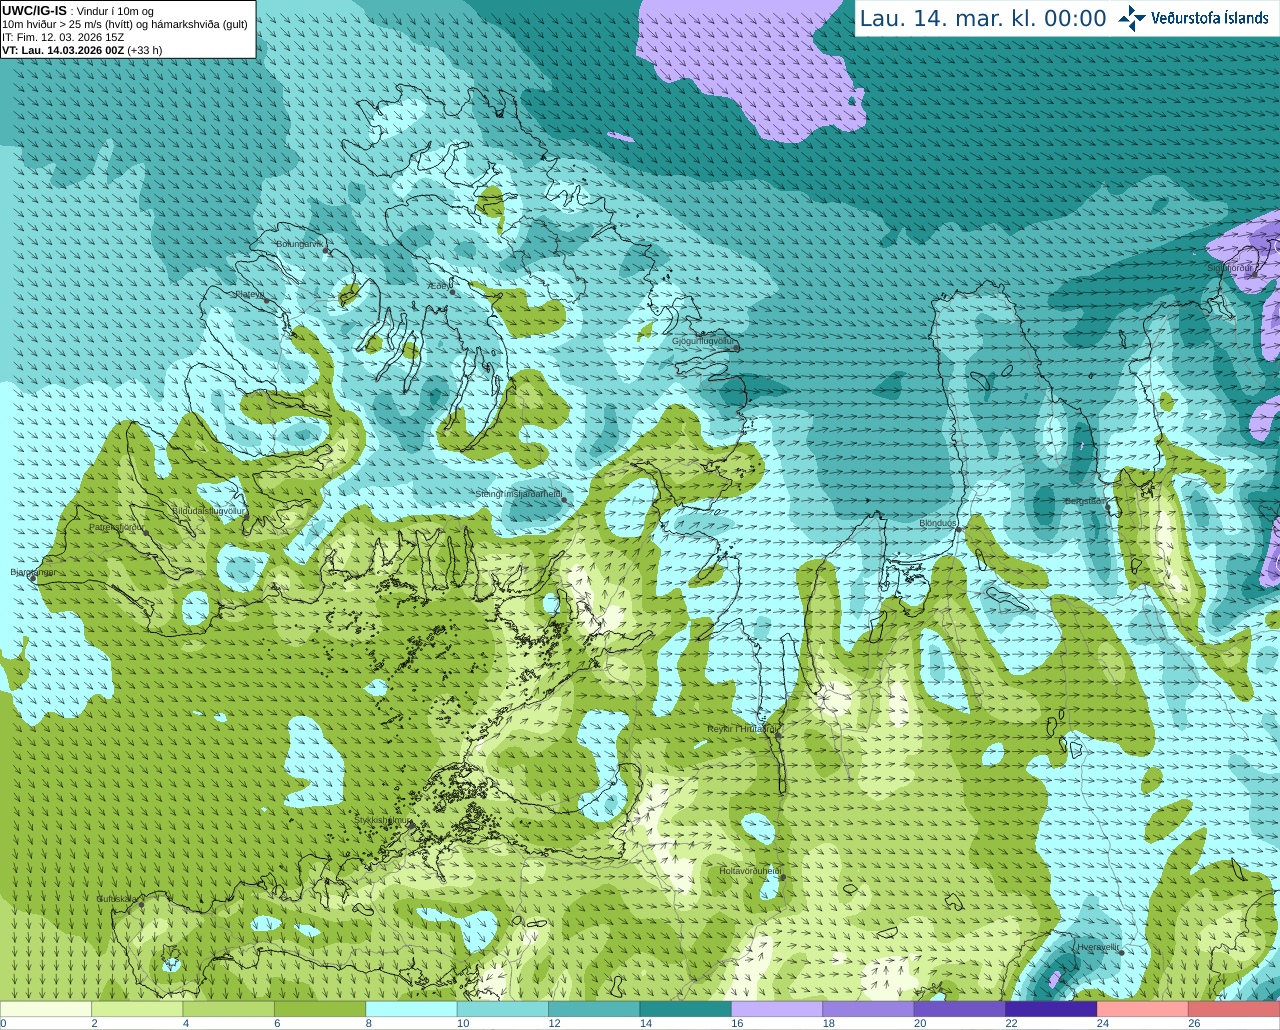Click the pale cyan 8–10 m/s legend swatch
This screenshot has width=1280, height=1030.
411,1009
